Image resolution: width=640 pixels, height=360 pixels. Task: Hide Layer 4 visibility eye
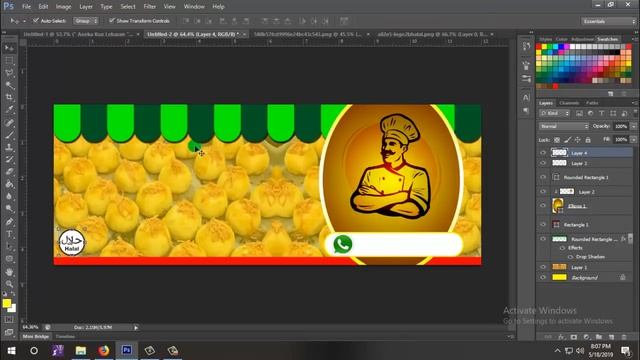543,153
